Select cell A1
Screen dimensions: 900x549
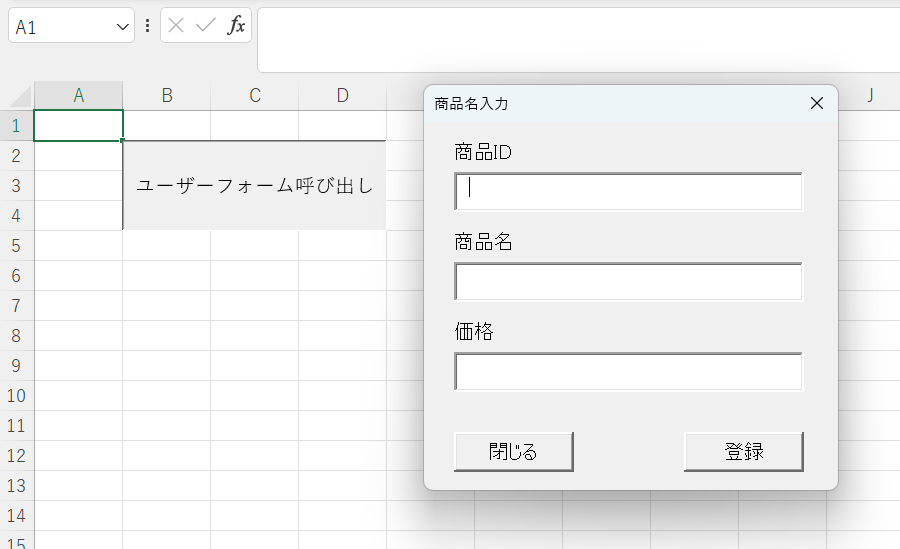coord(79,125)
